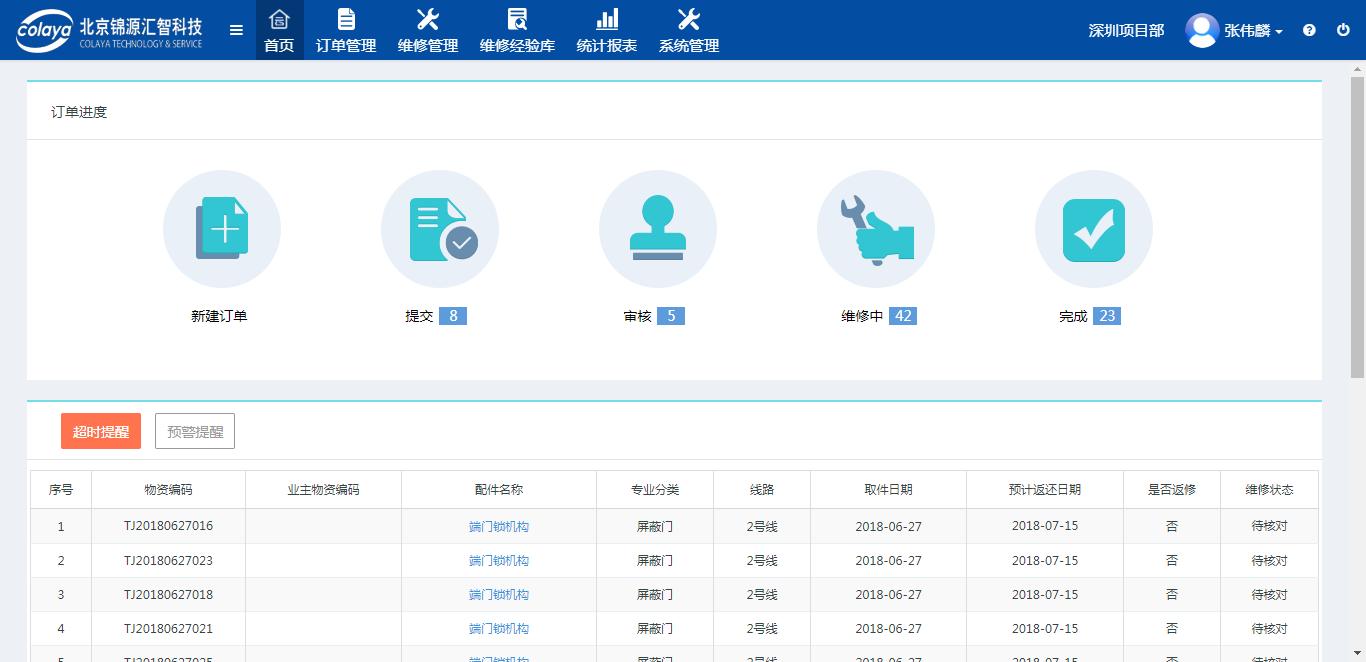Click the 新建订单 label
This screenshot has height=662, width=1366.
coord(219,316)
